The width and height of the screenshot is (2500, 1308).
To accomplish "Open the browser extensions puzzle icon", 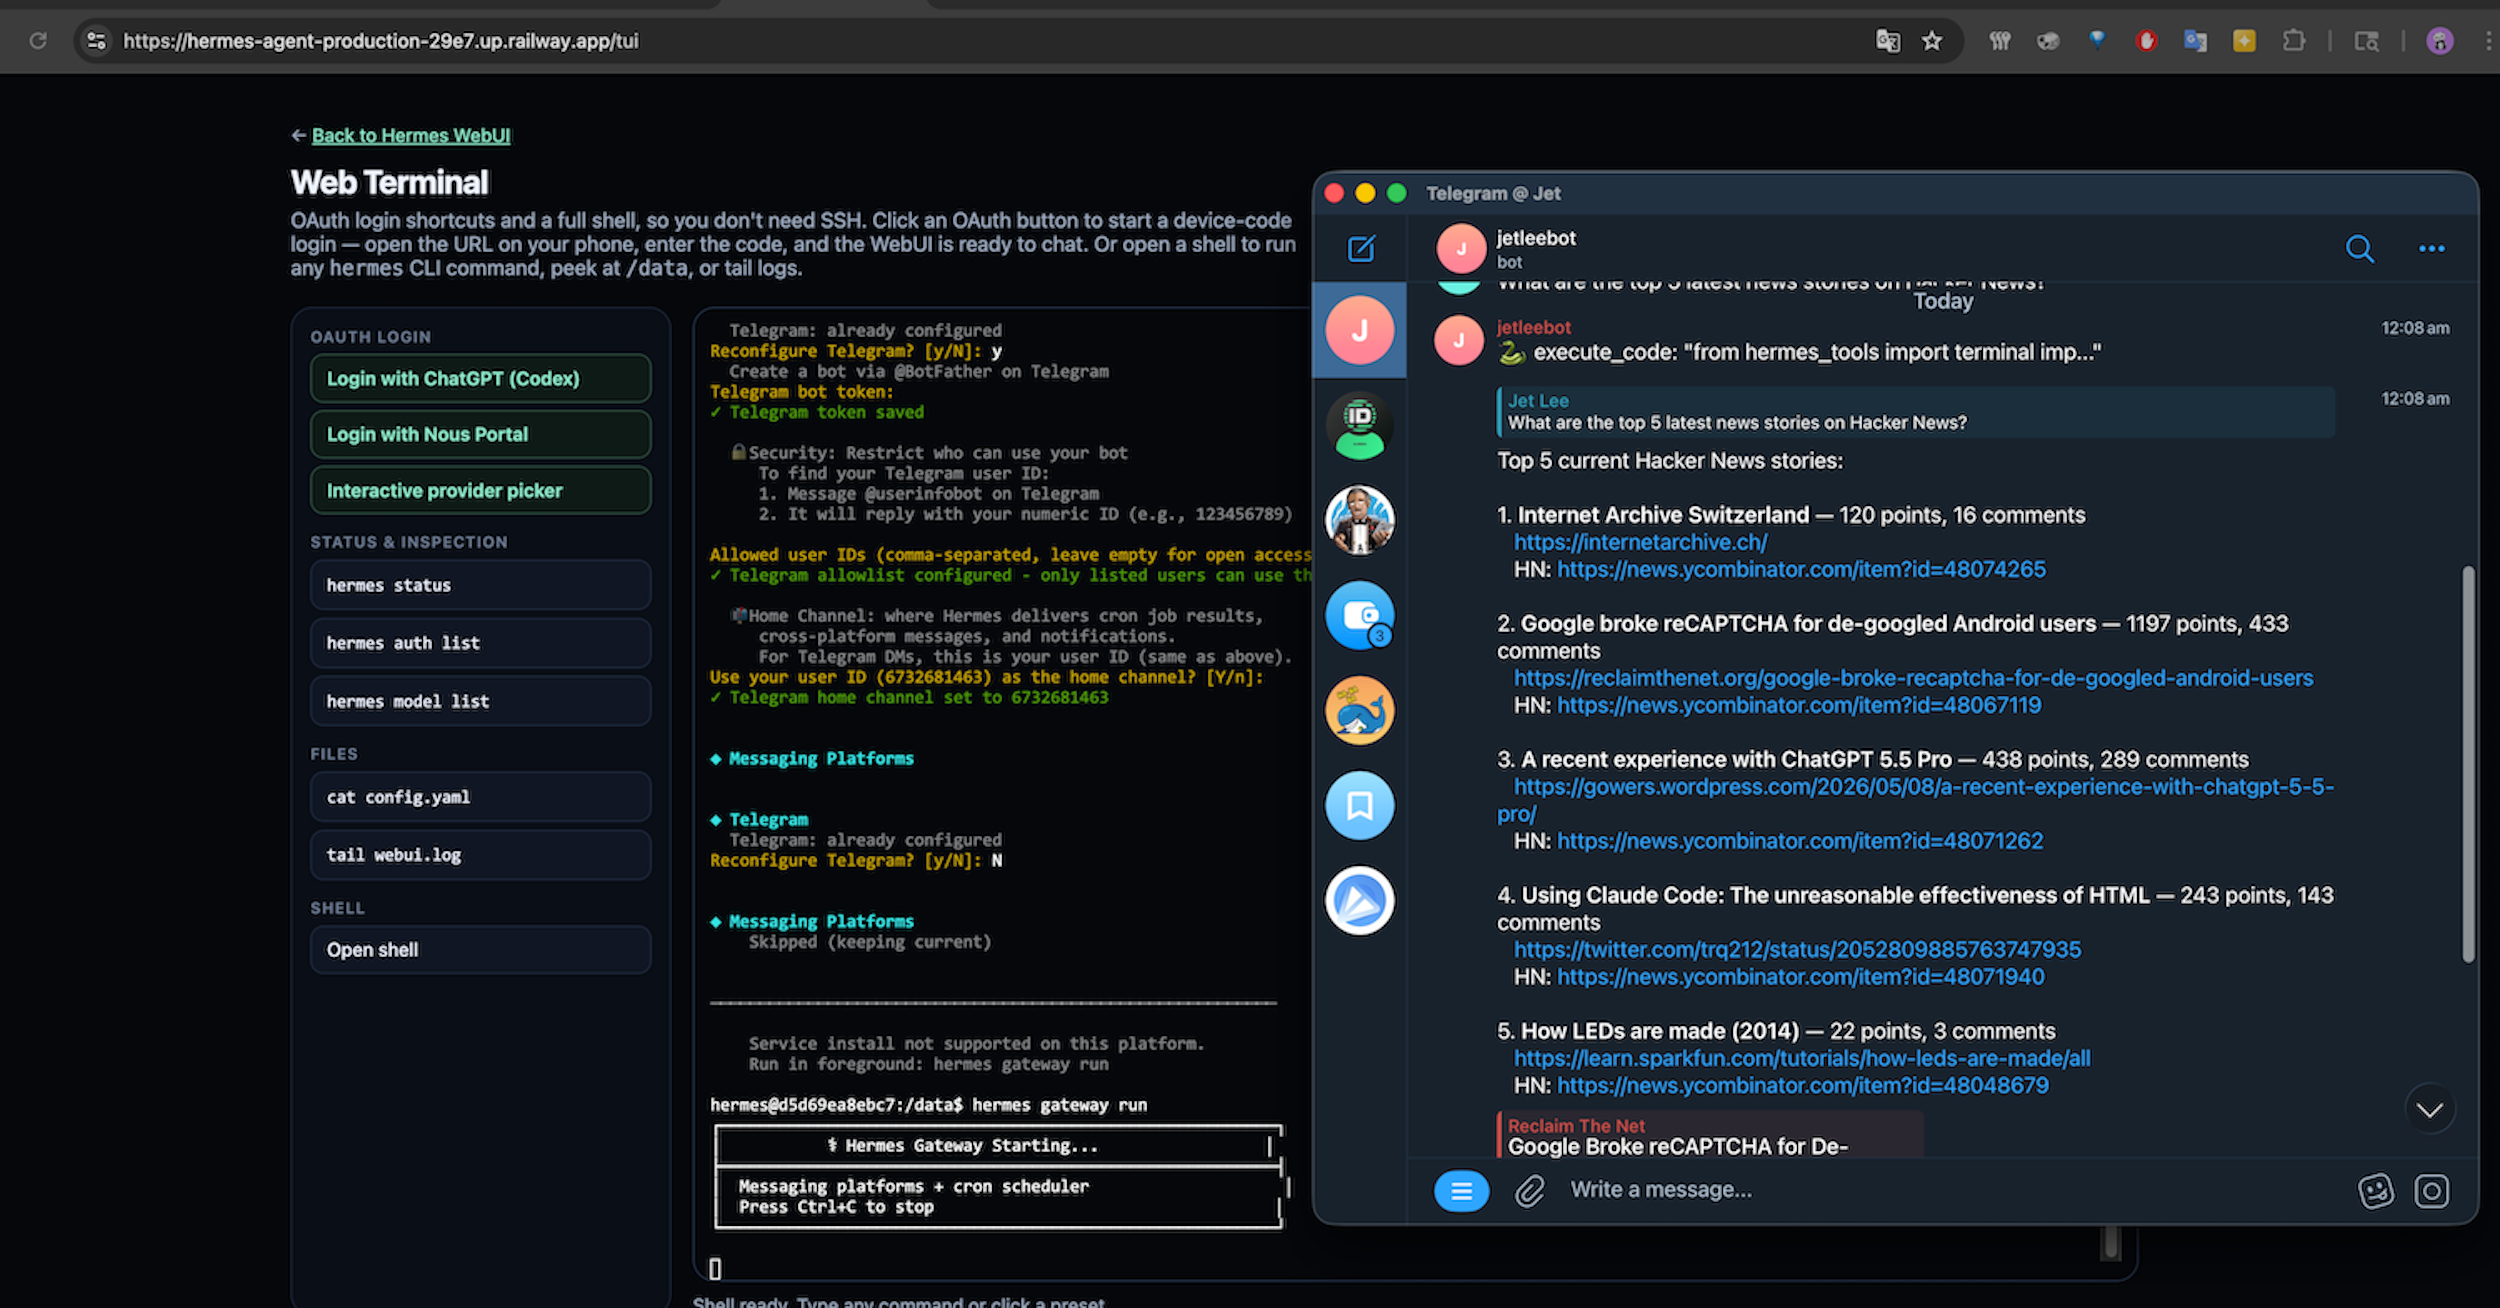I will coord(2294,41).
